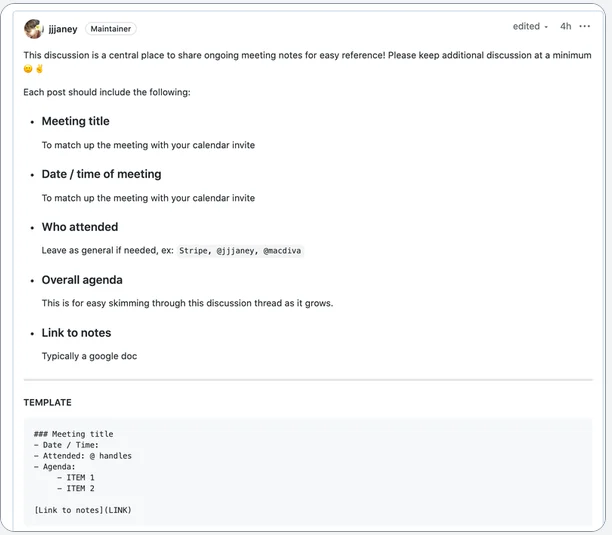612x535 pixels.
Task: Click the Each post should include line
Action: point(107,92)
